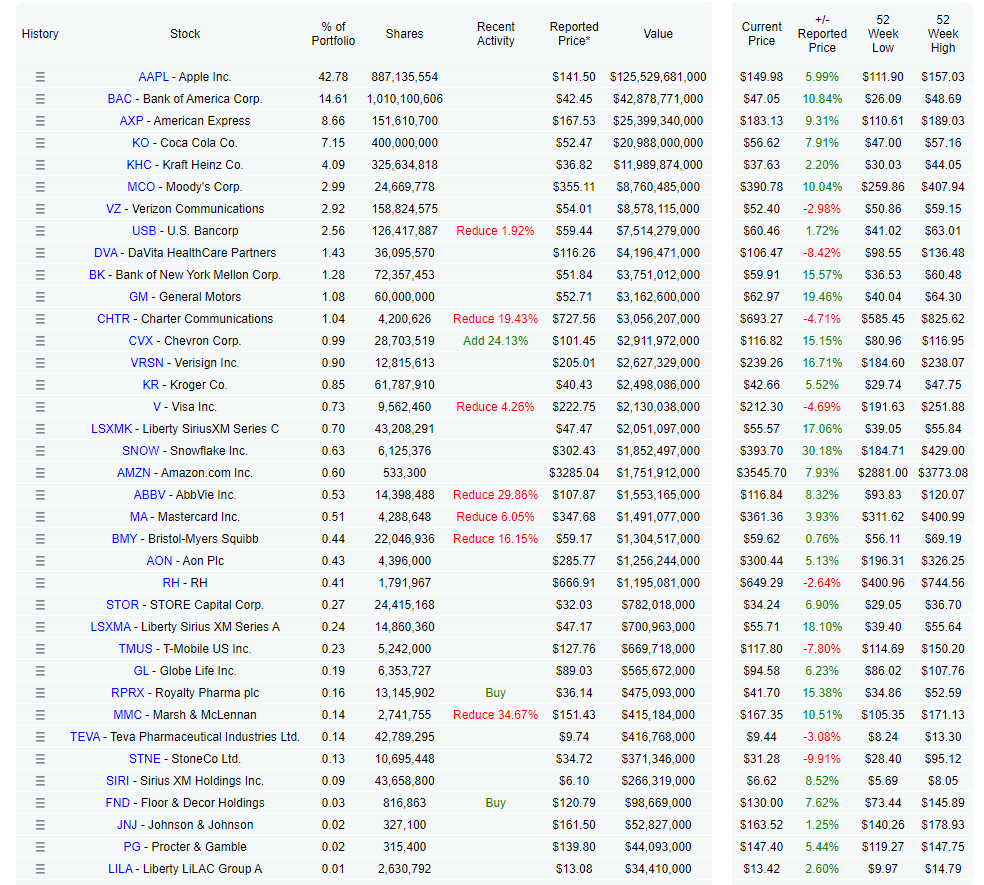
Task: Open history icon for LSXMK row
Action: (x=40, y=429)
